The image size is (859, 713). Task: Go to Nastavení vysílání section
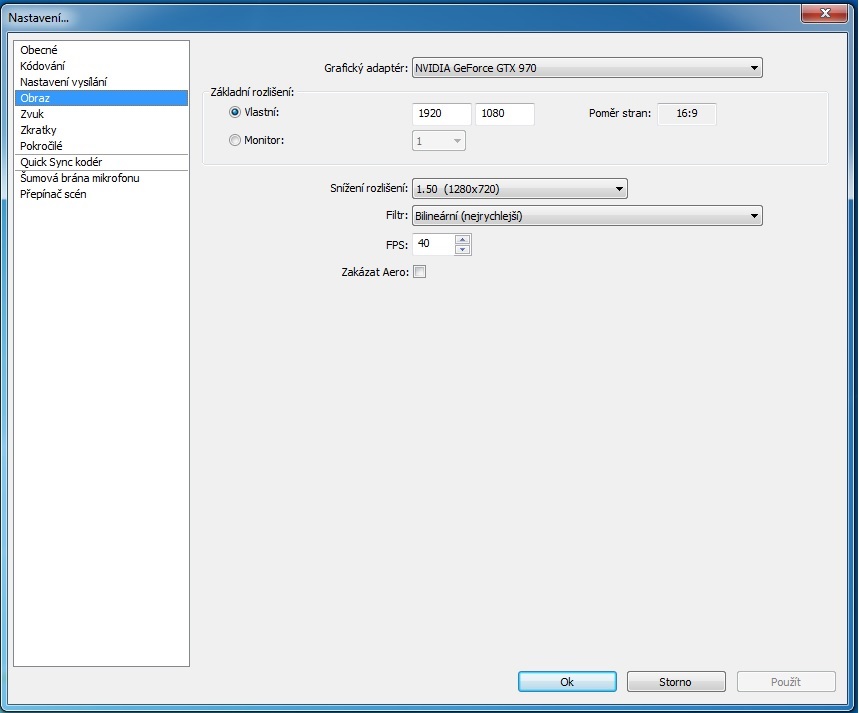101,82
